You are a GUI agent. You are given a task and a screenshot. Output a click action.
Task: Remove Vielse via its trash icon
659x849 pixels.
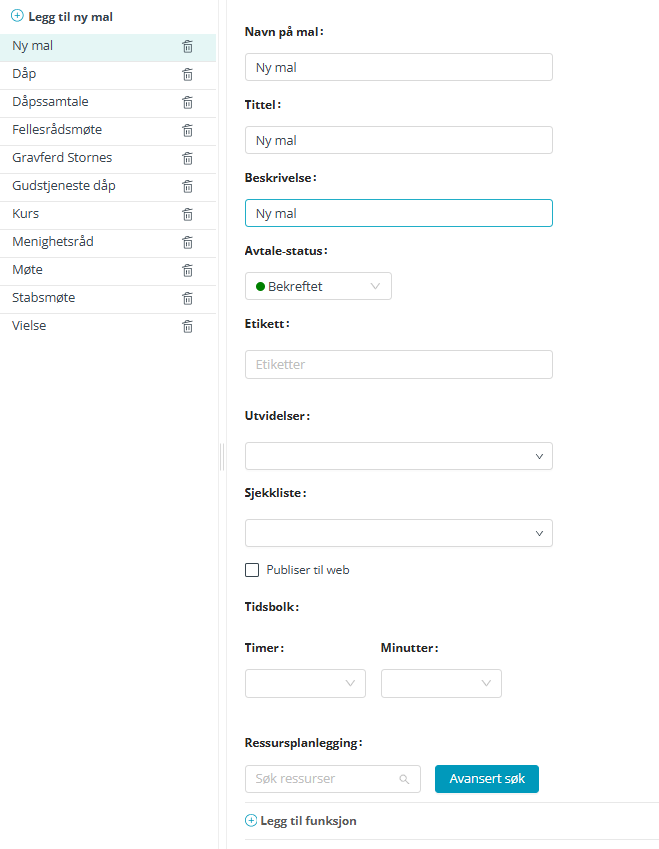tap(187, 326)
